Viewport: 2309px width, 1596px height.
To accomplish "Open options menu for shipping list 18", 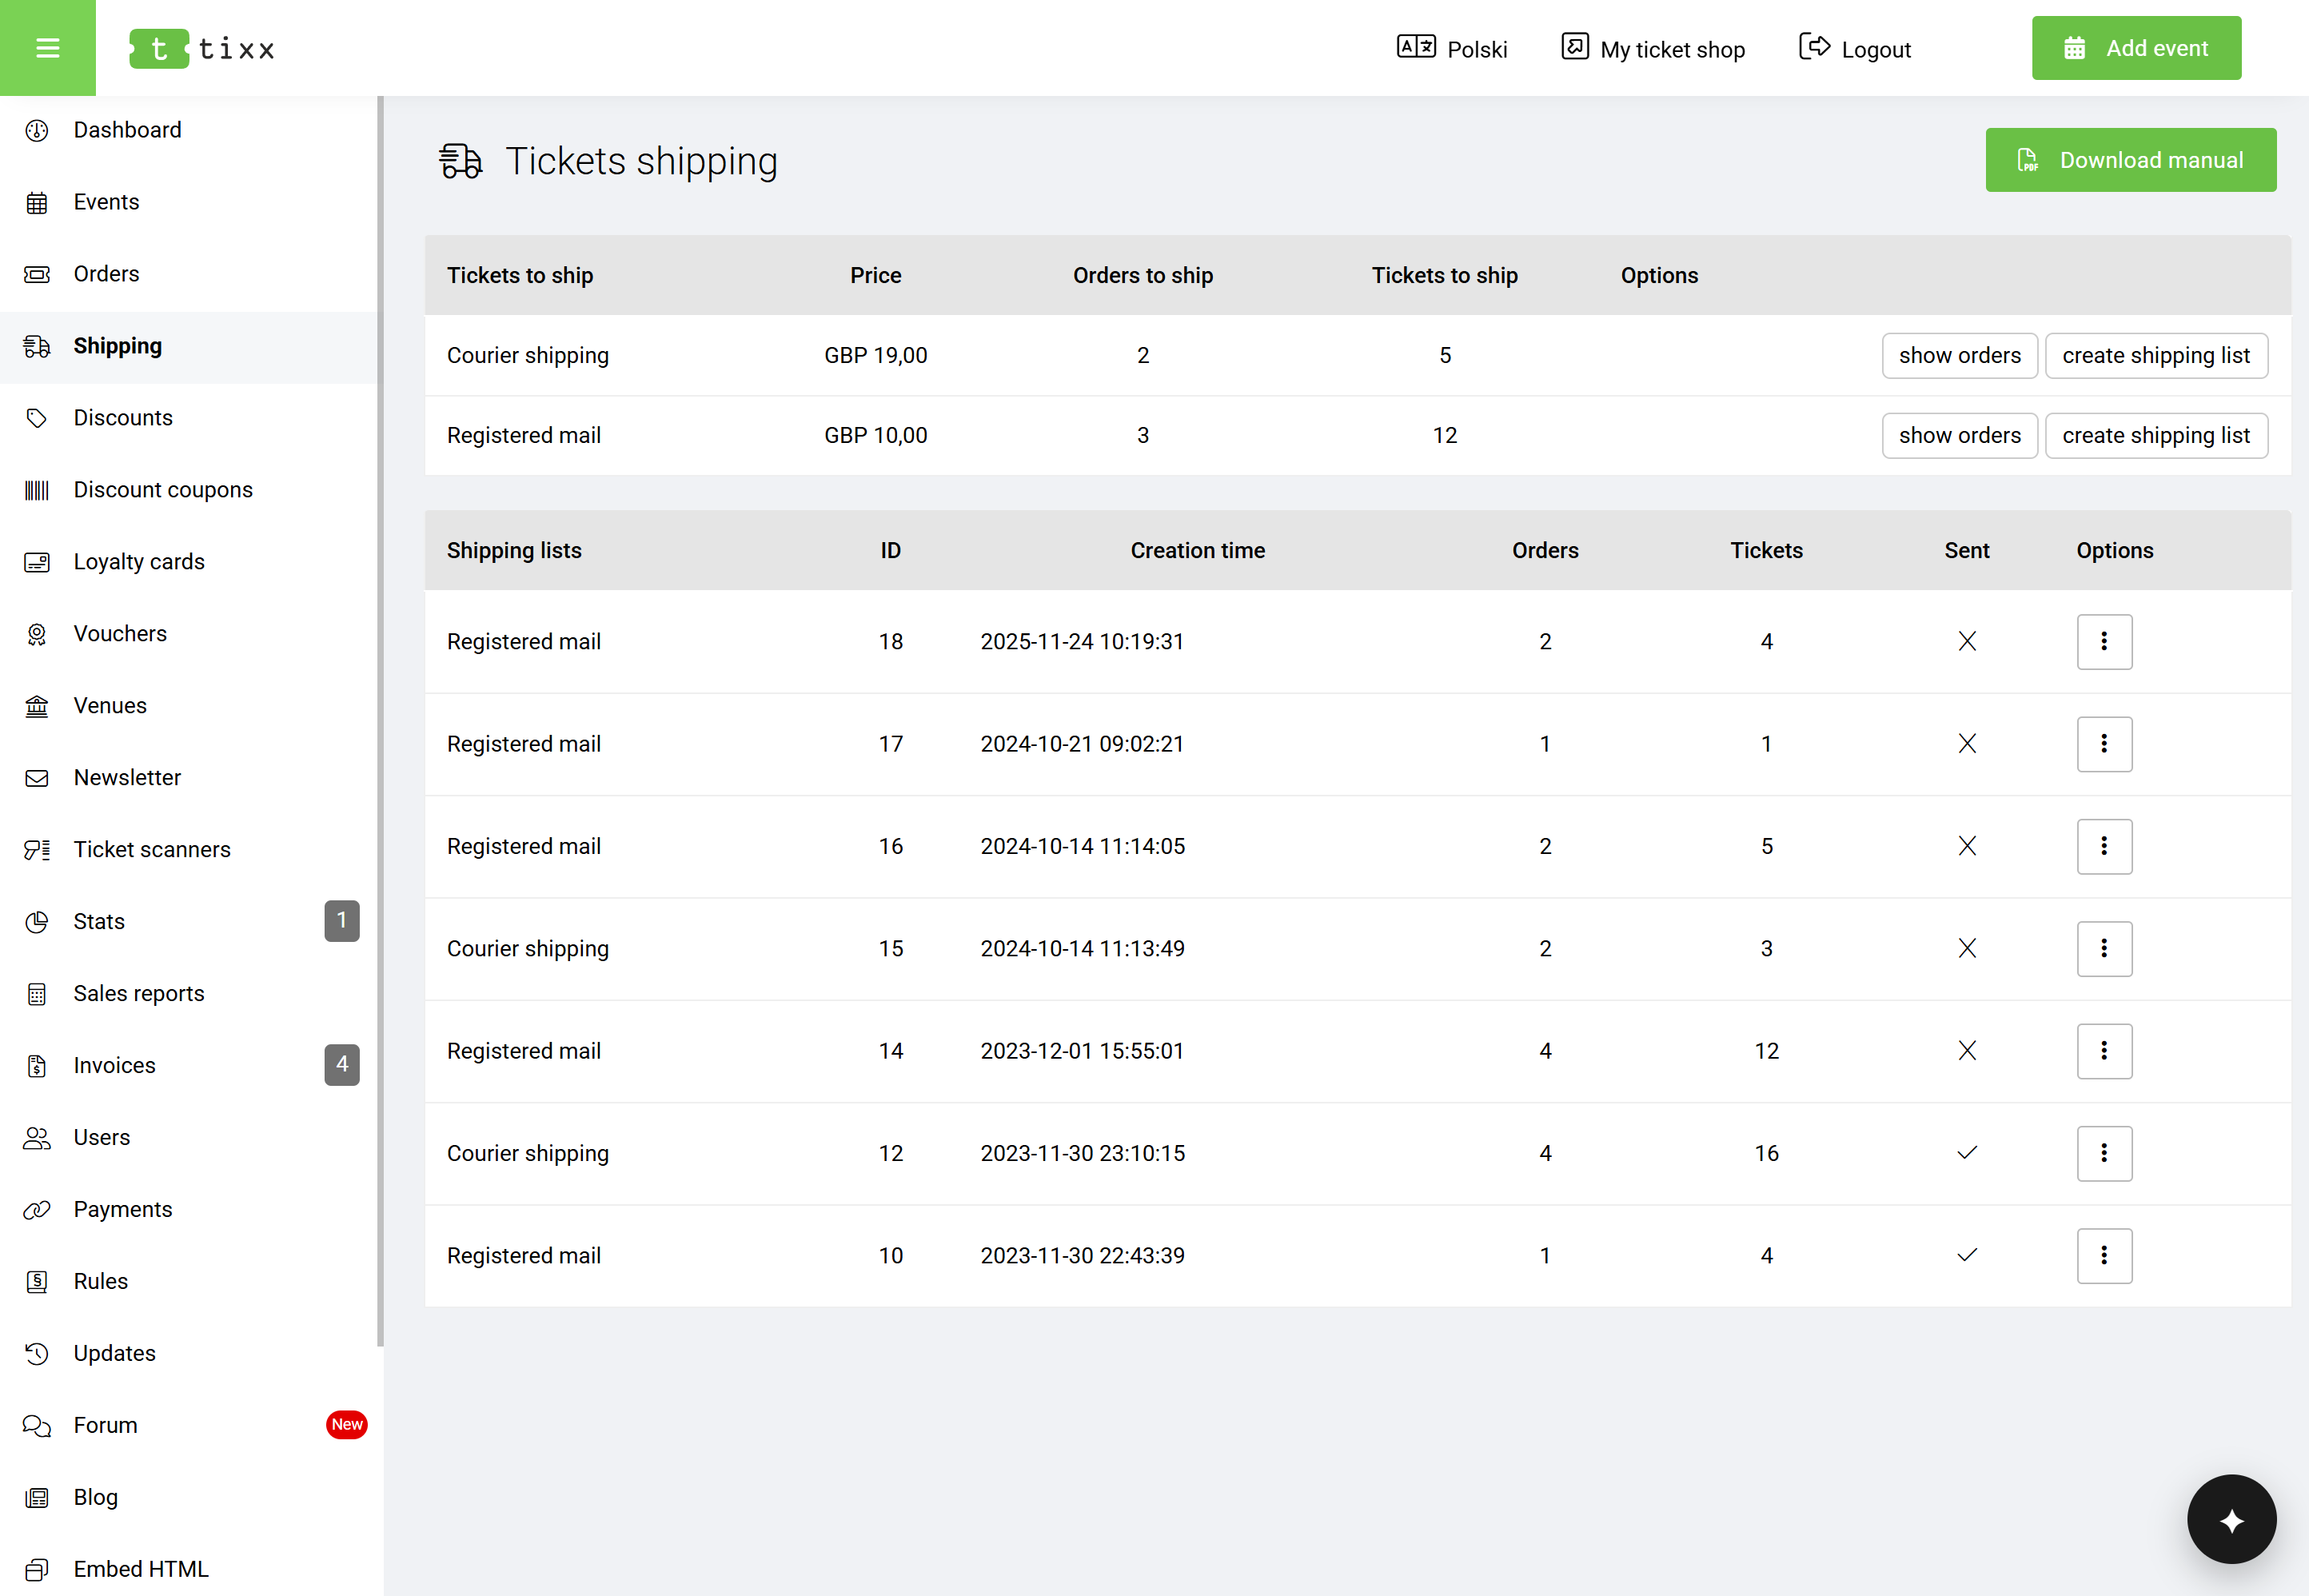I will coord(2104,642).
